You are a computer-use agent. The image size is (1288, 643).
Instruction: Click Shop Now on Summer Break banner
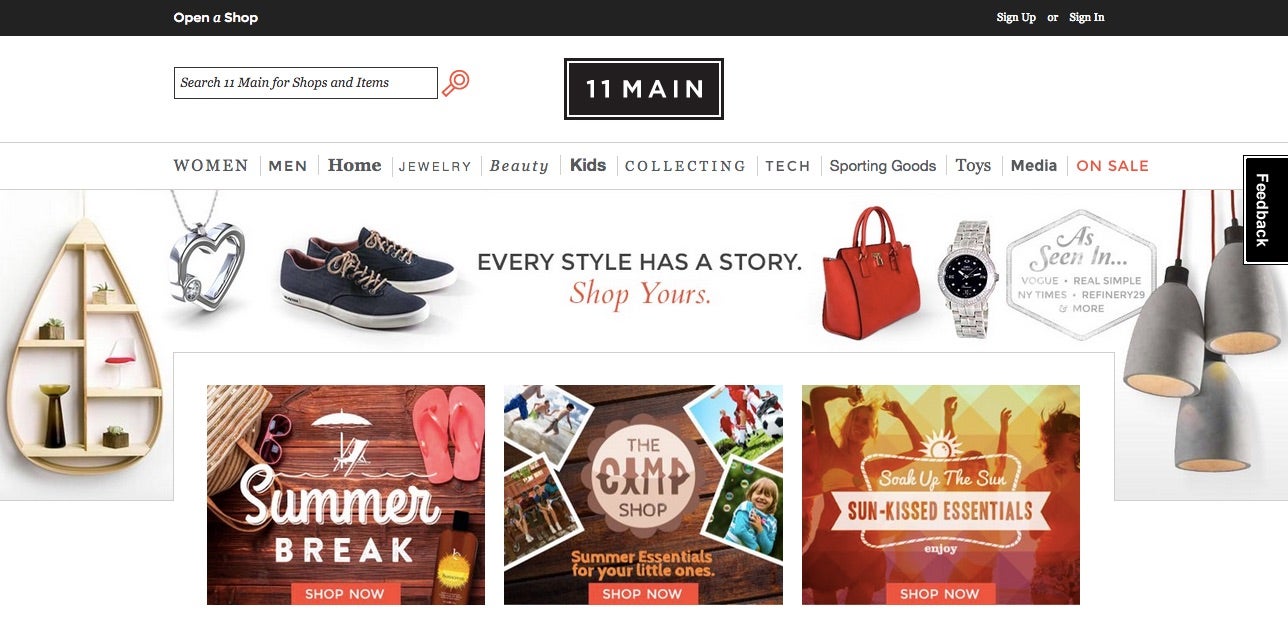[345, 593]
